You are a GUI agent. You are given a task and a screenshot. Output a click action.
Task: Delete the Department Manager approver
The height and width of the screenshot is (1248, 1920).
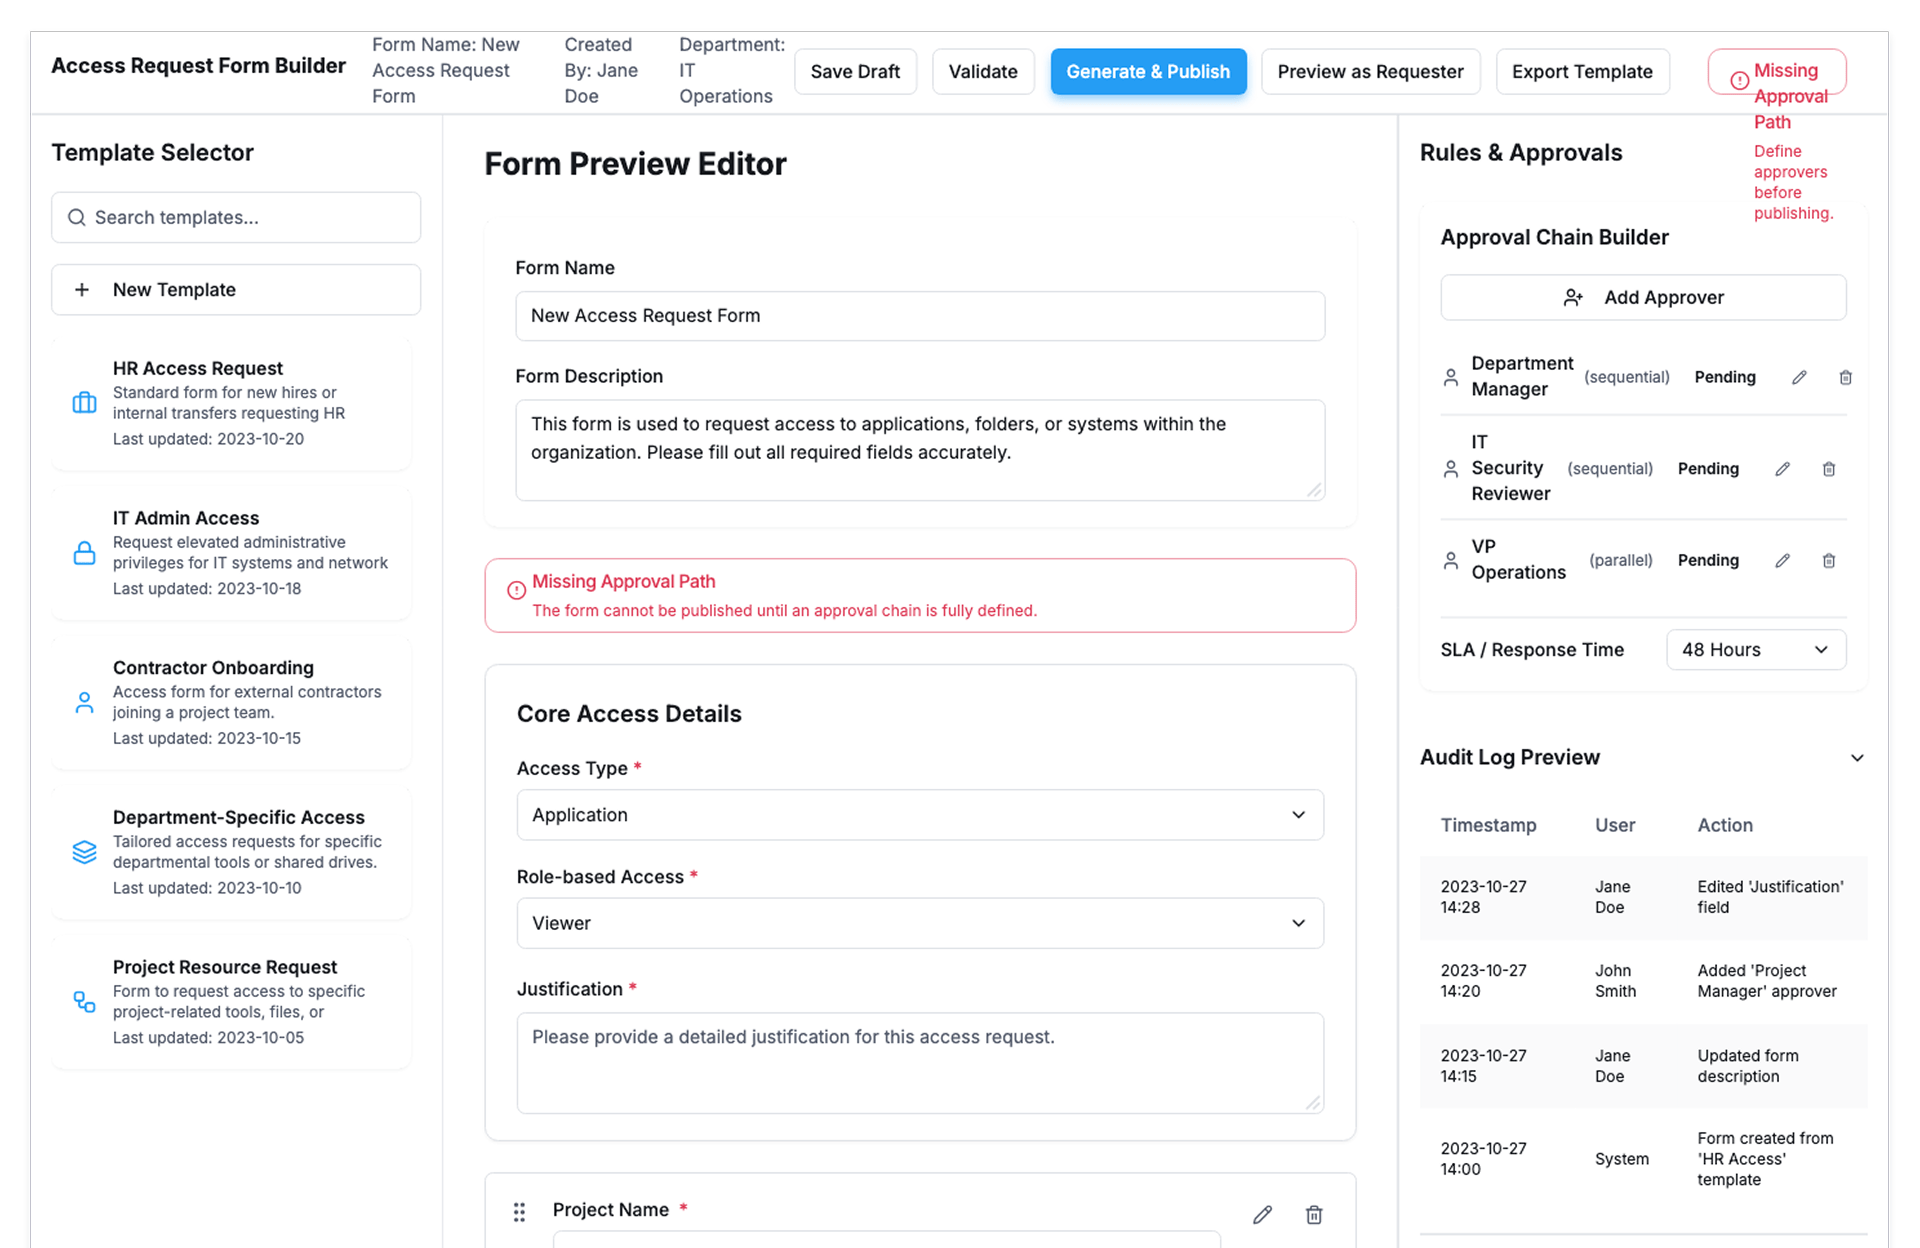tap(1845, 377)
